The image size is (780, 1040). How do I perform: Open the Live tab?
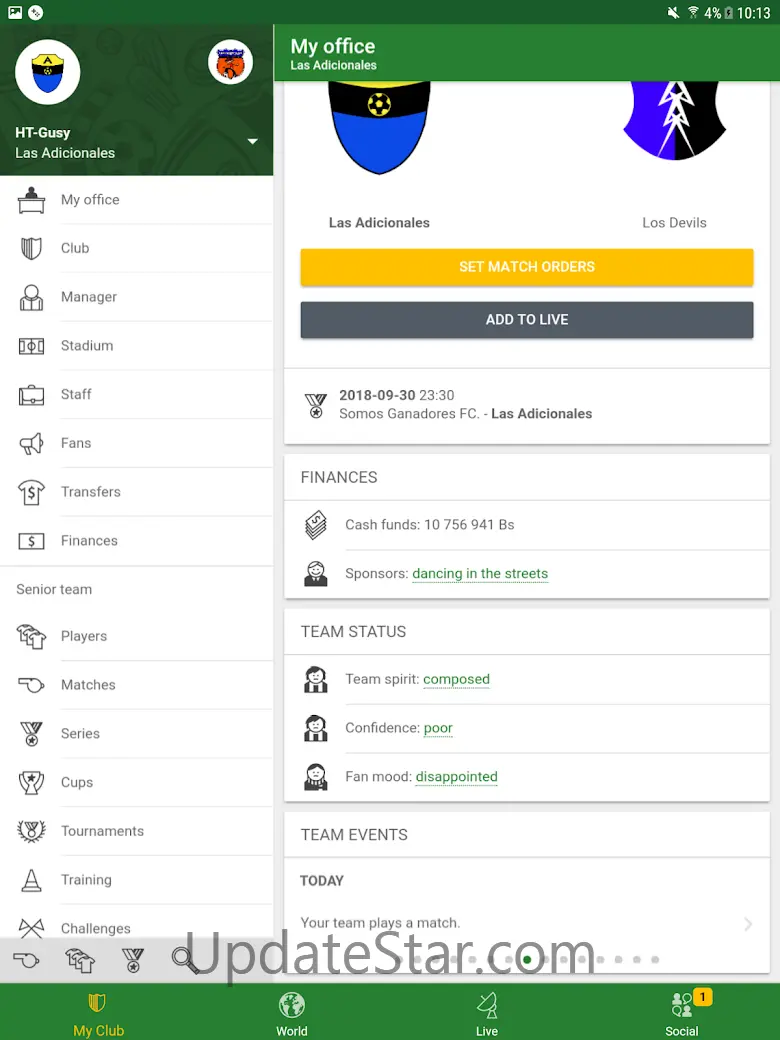click(x=487, y=1013)
